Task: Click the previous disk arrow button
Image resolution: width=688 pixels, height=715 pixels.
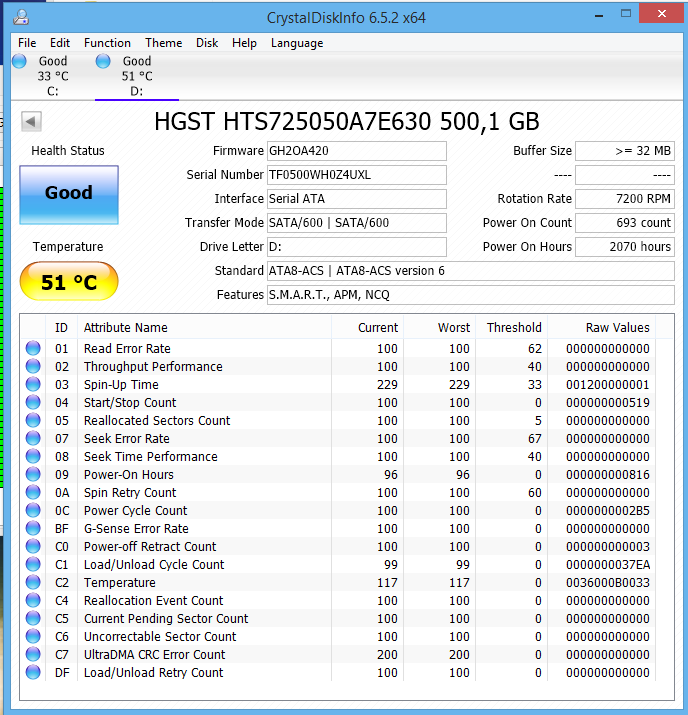Action: click(31, 121)
